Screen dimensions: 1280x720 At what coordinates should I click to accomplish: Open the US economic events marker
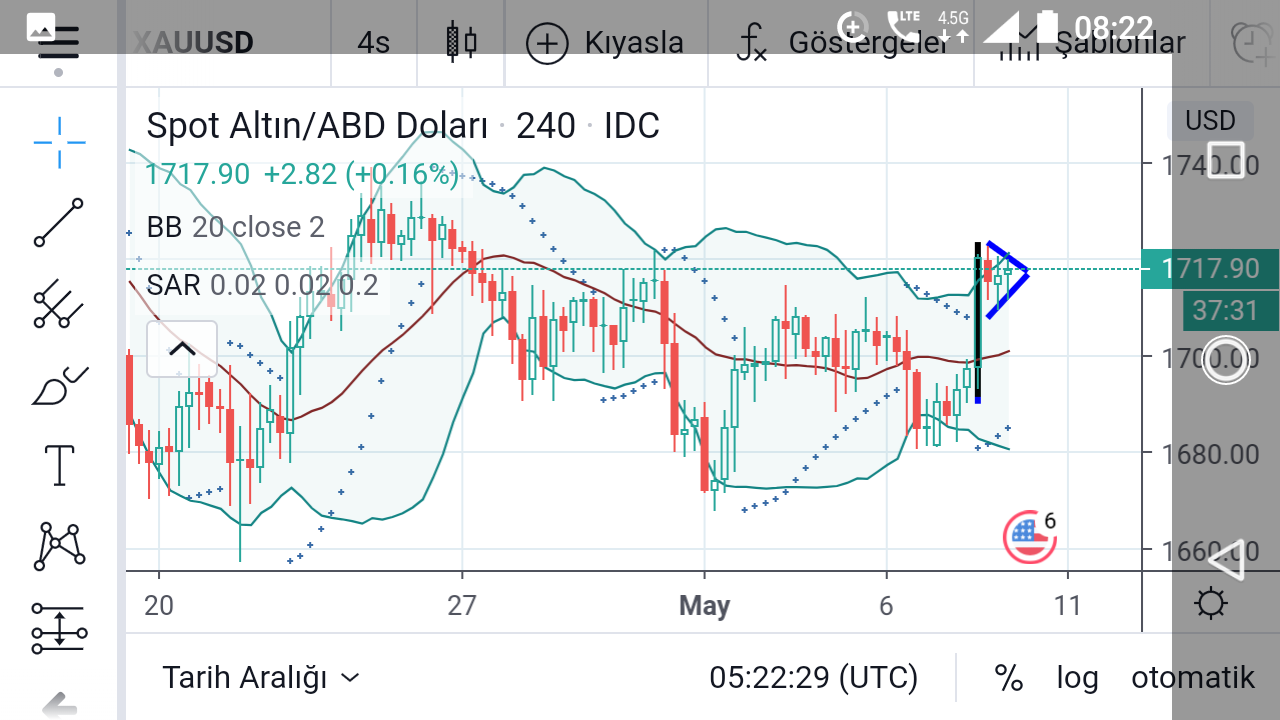pyautogui.click(x=1029, y=537)
